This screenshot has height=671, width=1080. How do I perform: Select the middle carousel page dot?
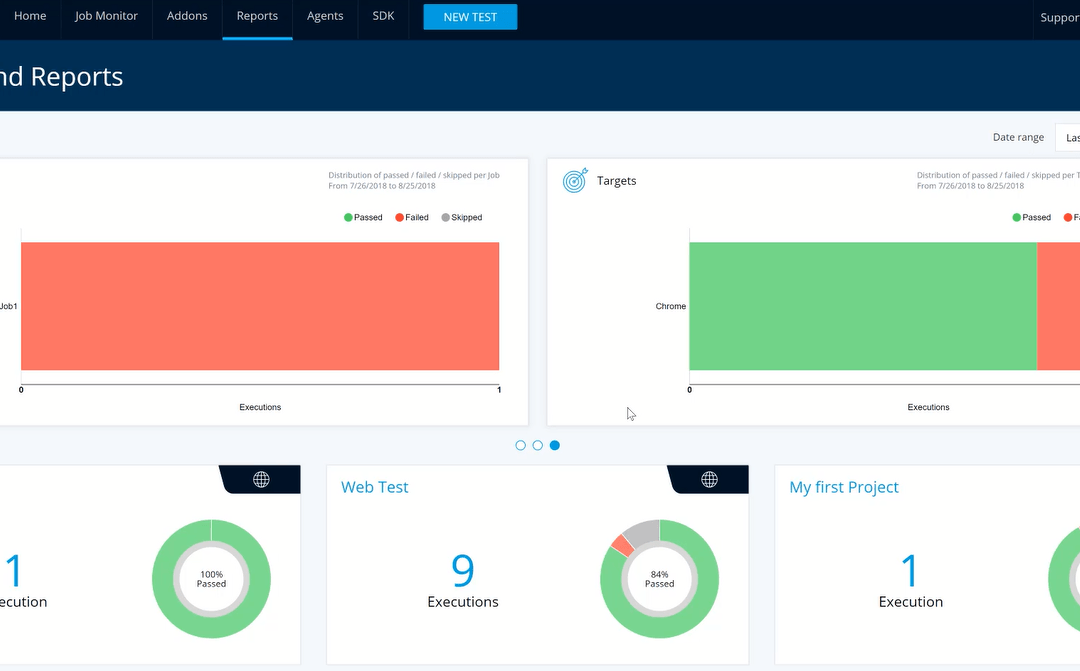pos(537,445)
